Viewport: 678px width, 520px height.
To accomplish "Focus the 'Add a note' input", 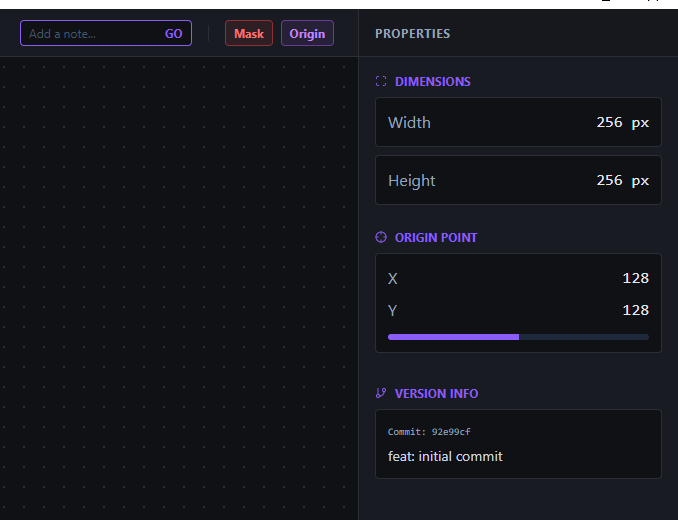I will 92,34.
